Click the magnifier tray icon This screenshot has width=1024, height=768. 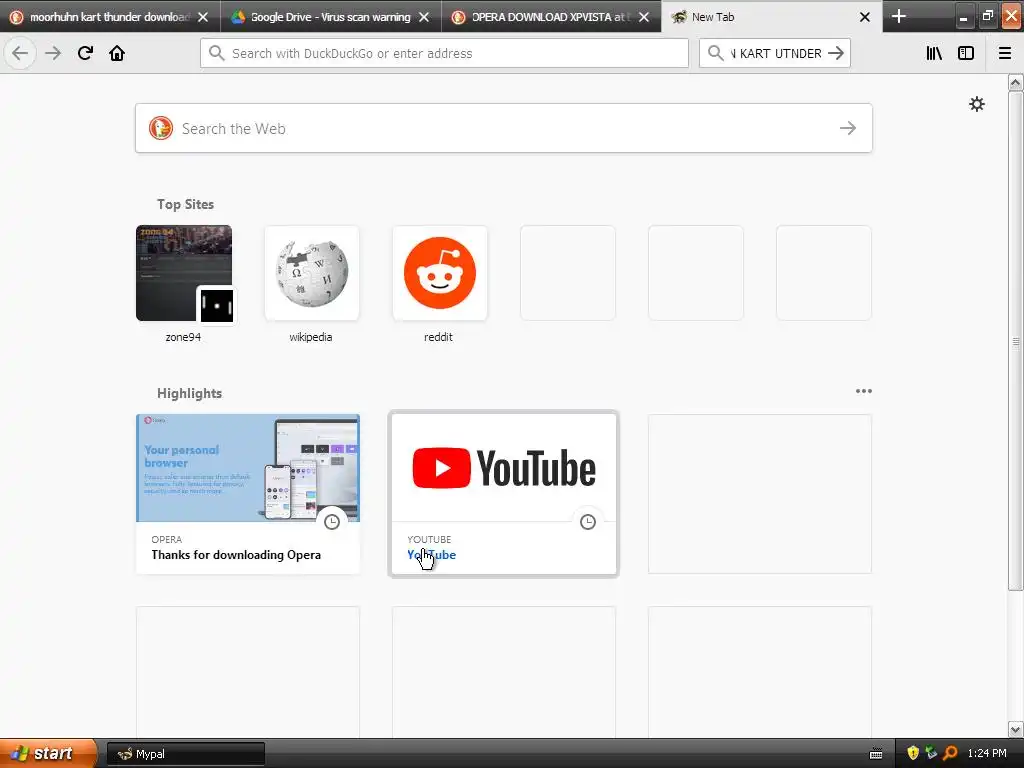tap(950, 753)
